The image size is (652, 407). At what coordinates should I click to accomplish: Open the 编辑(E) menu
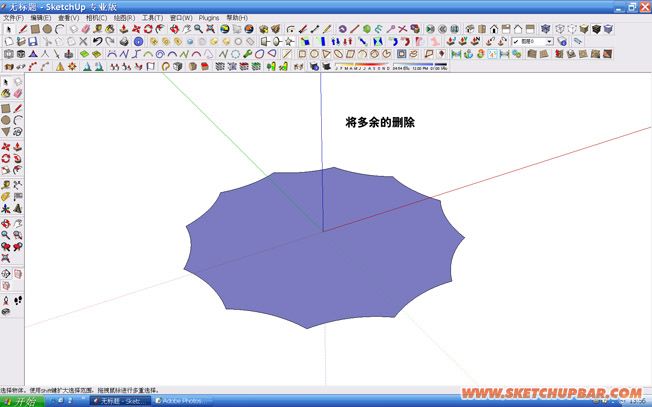(x=40, y=18)
